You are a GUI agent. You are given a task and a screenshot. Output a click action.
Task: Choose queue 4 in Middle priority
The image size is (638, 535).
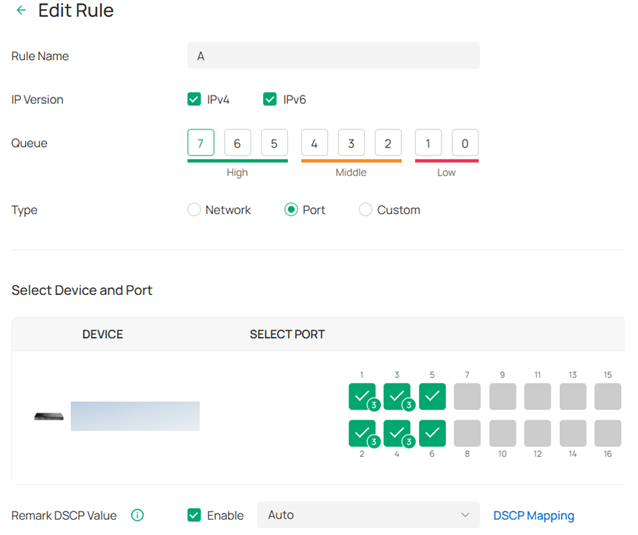pyautogui.click(x=314, y=143)
